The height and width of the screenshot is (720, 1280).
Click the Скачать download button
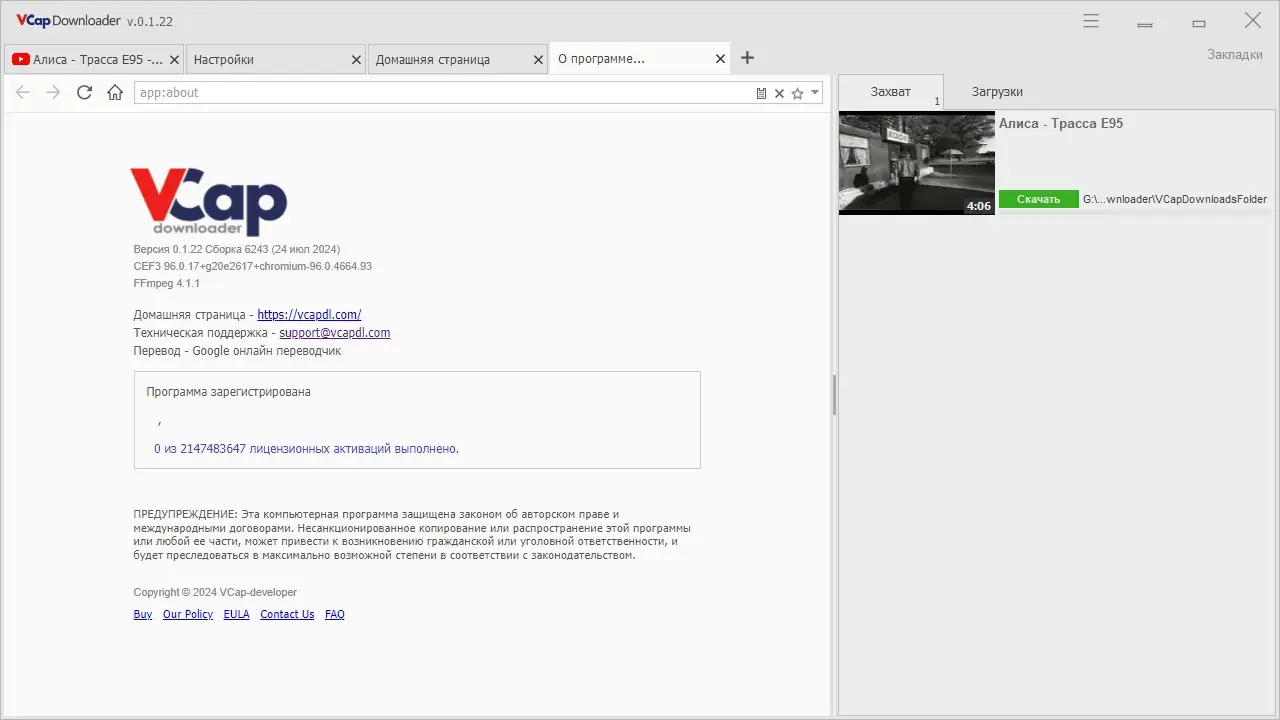tap(1038, 199)
